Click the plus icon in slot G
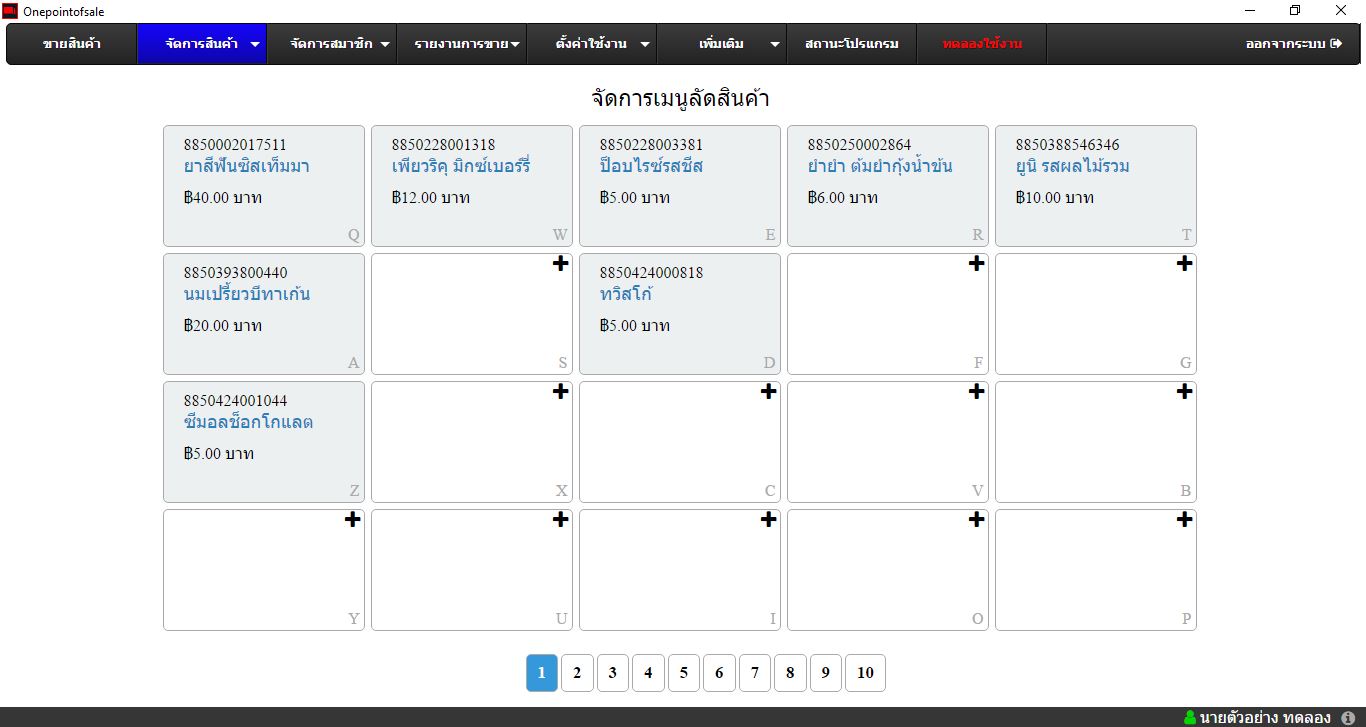The image size is (1366, 727). pos(1184,264)
